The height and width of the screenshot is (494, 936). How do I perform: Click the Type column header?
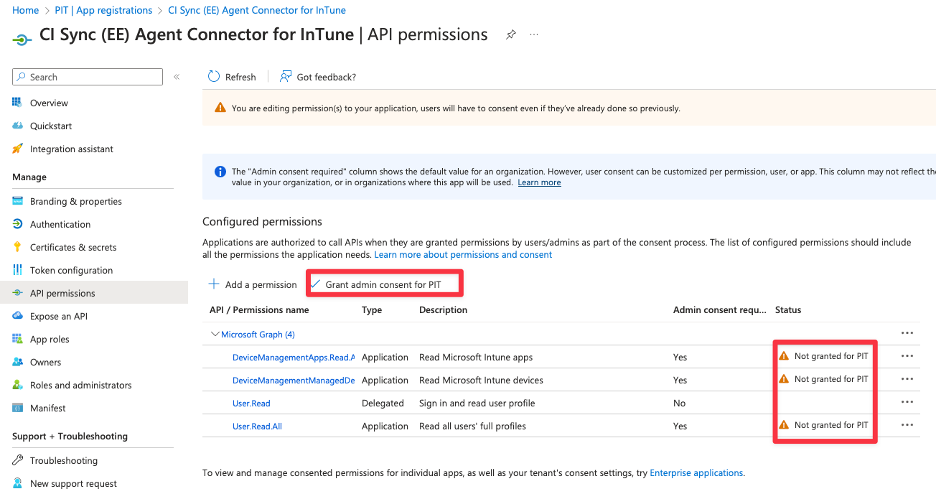372,310
